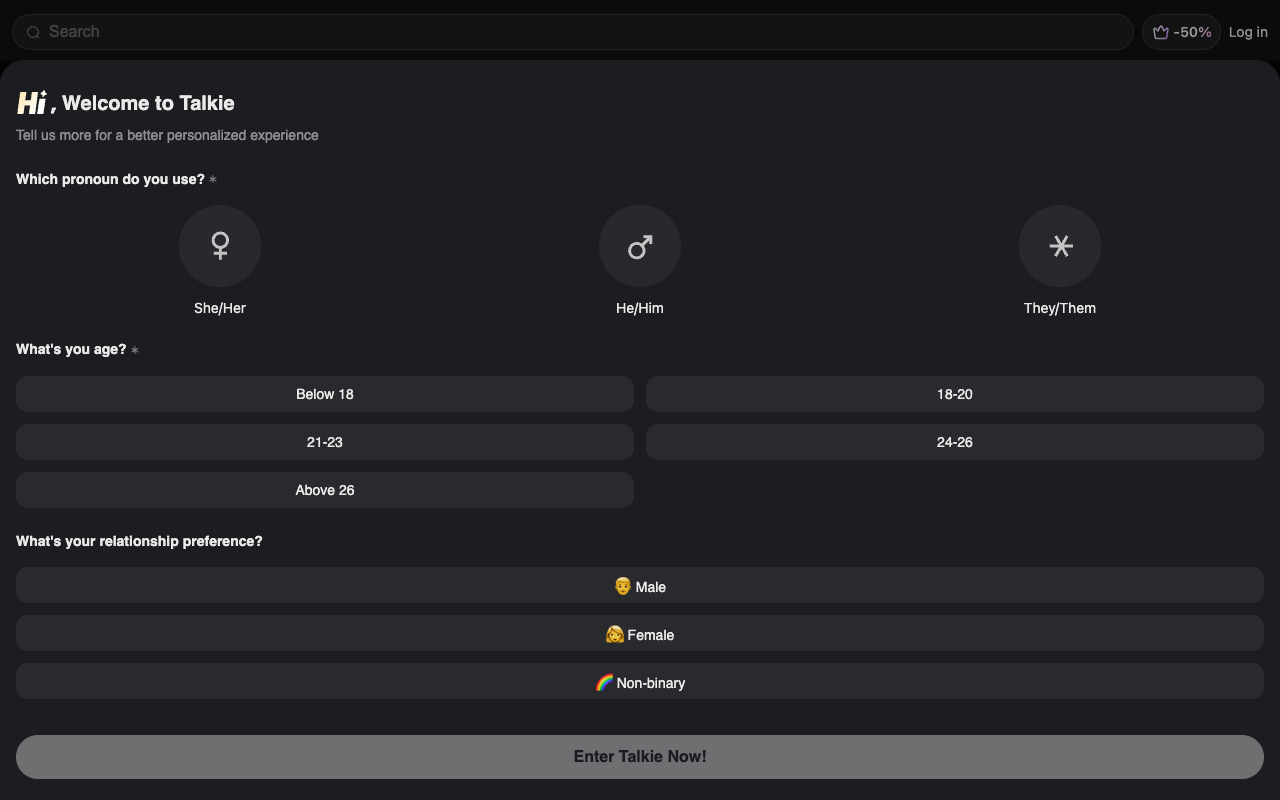Select the She/Her female symbol icon
The height and width of the screenshot is (800, 1280).
pyautogui.click(x=220, y=246)
